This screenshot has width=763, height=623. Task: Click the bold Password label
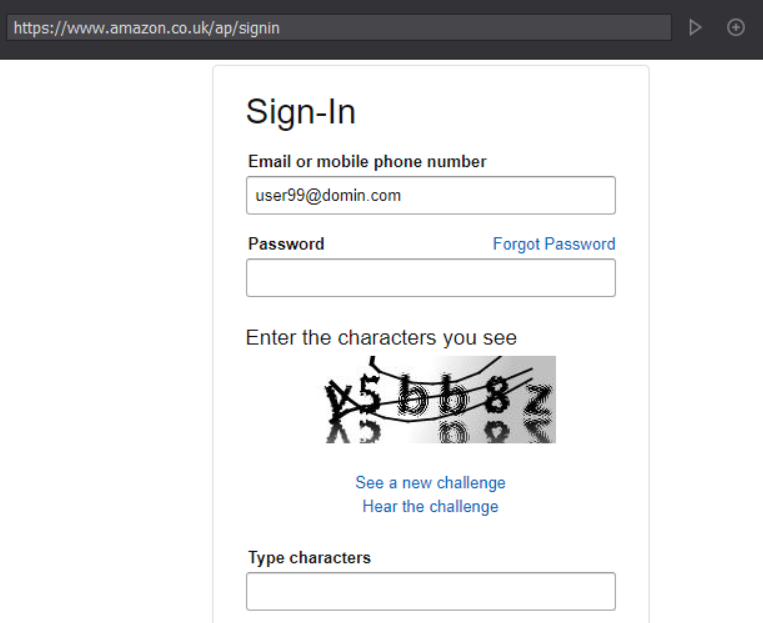pyautogui.click(x=286, y=244)
